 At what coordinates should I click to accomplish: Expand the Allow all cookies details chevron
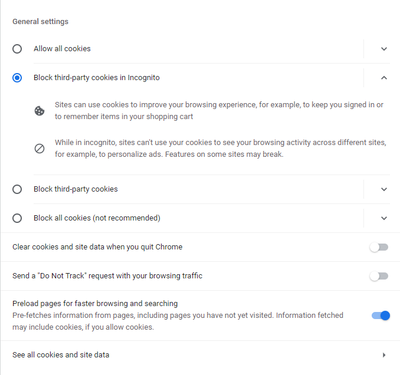[384, 49]
